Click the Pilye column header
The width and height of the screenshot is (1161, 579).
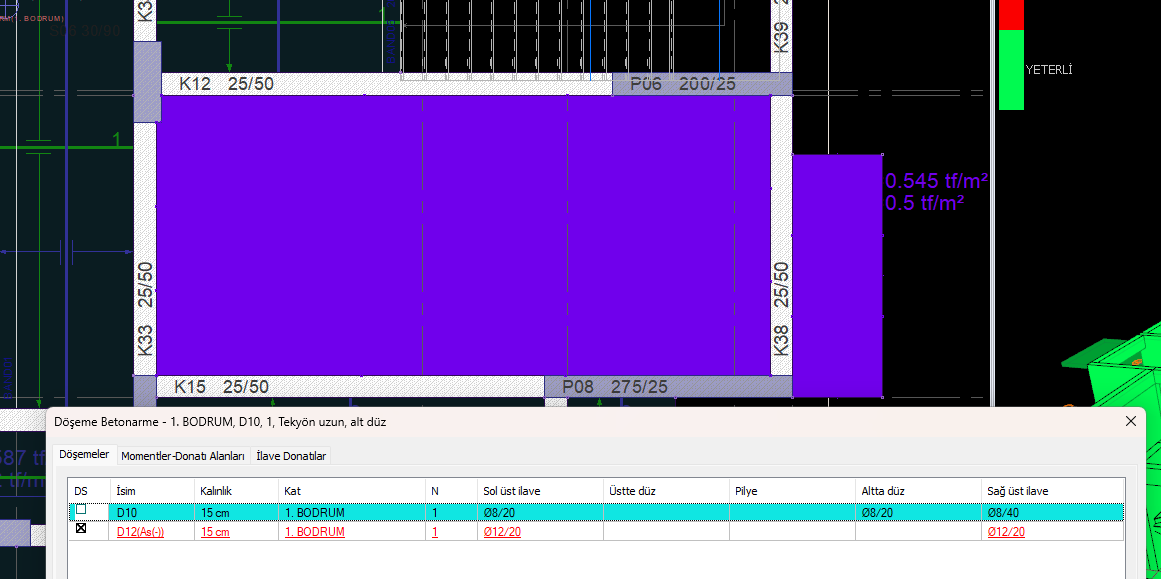pyautogui.click(x=746, y=491)
